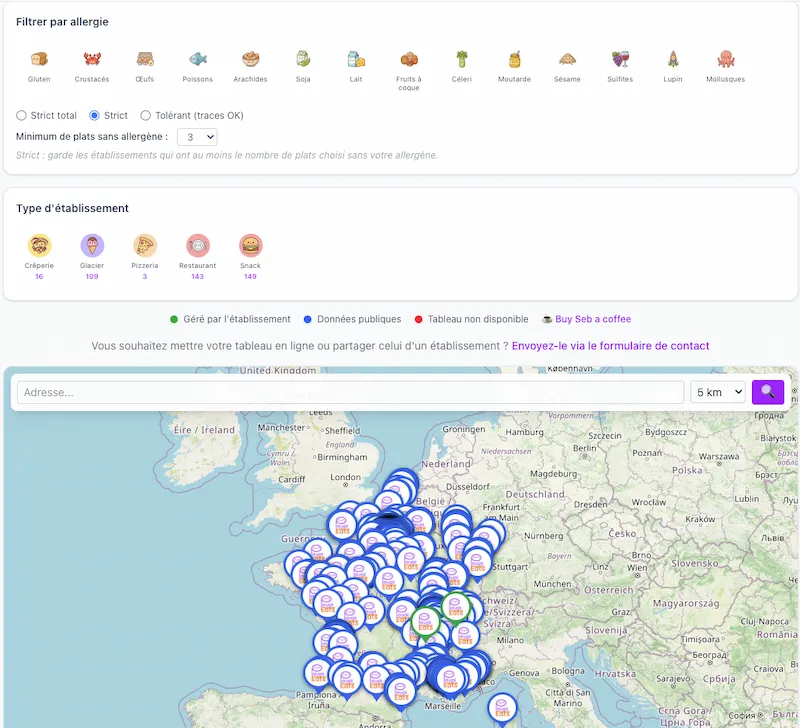Click the Lait allergen milk icon
Viewport: 800px width, 728px height.
tap(354, 57)
